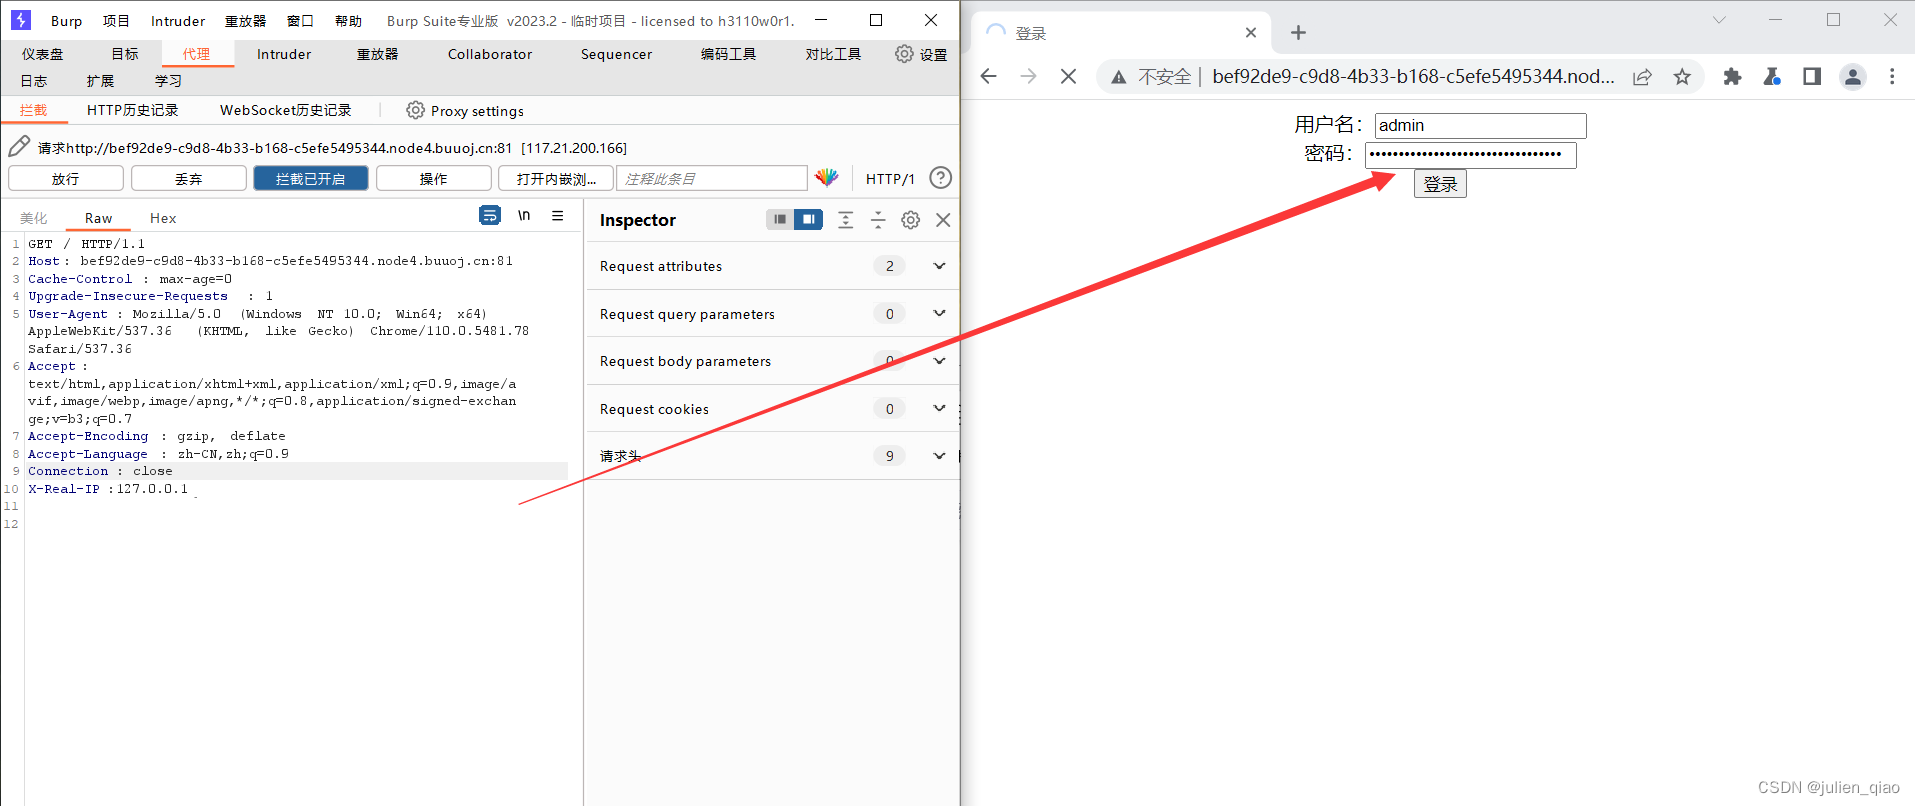Open Proxy settings gear icon
1915x806 pixels.
point(415,110)
